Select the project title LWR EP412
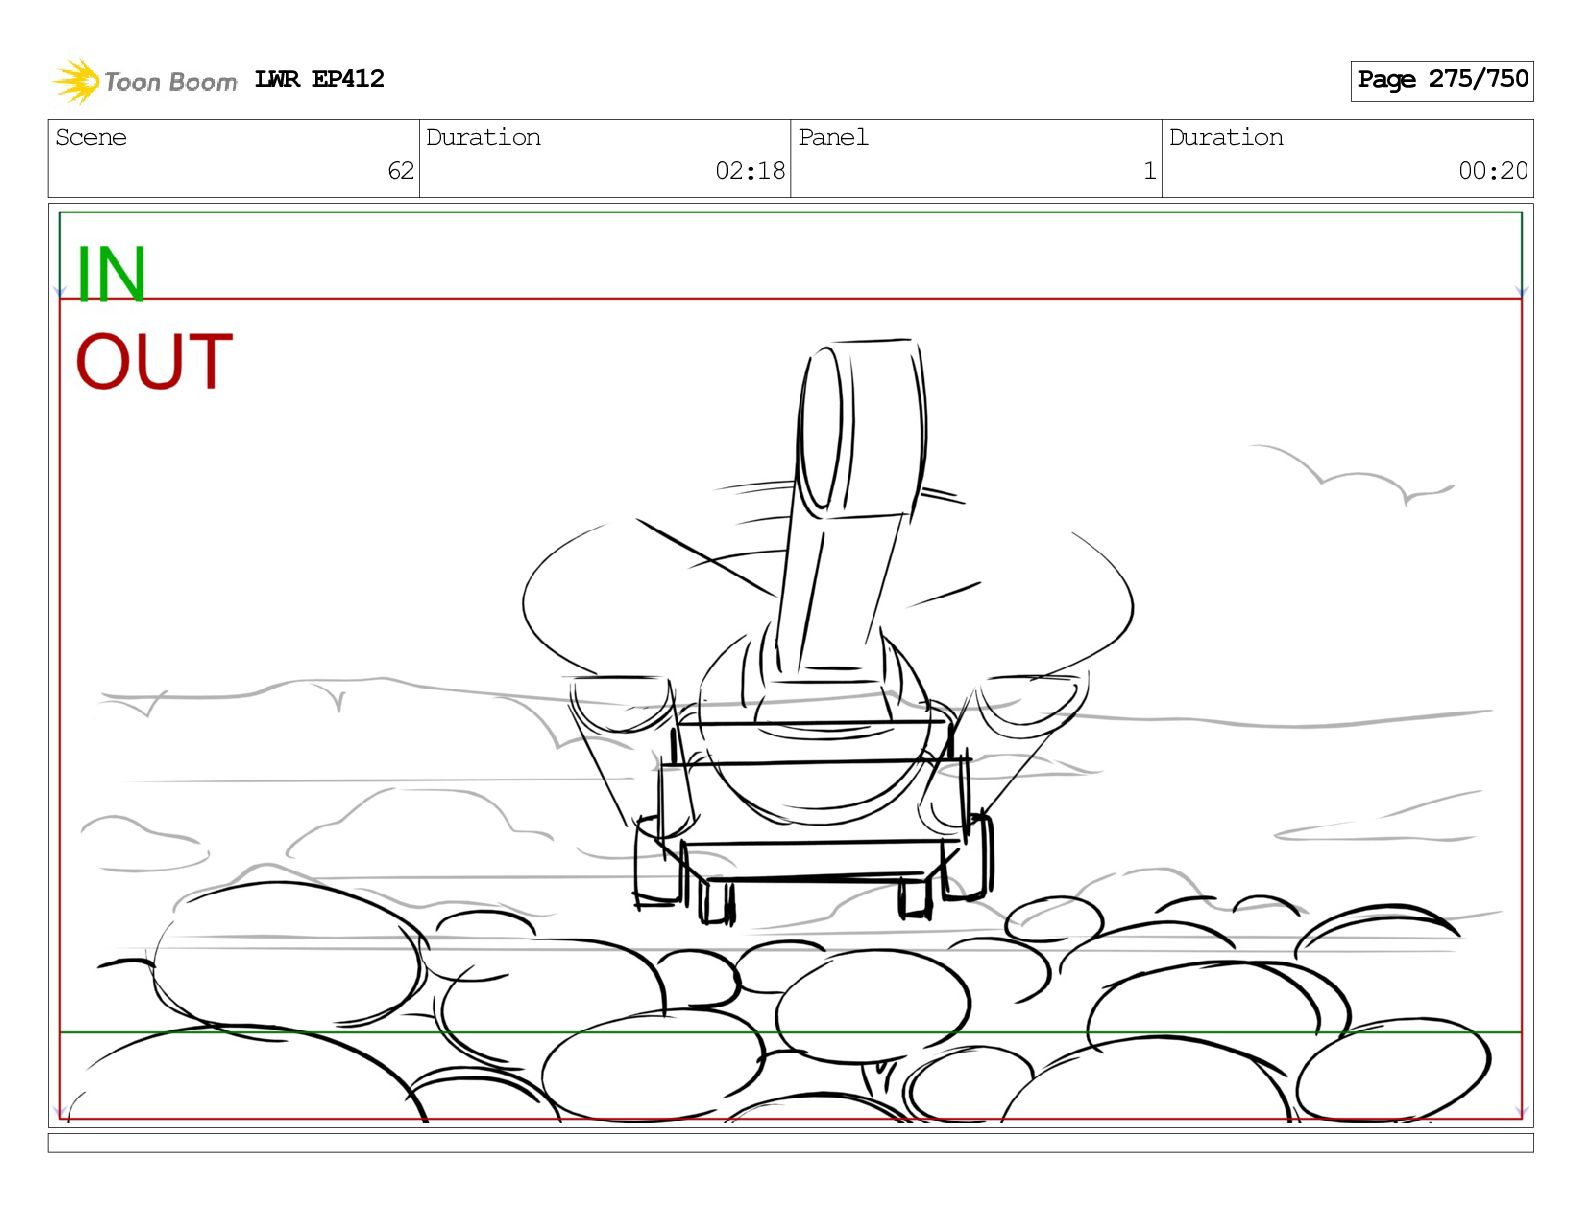This screenshot has width=1584, height=1224. [319, 79]
